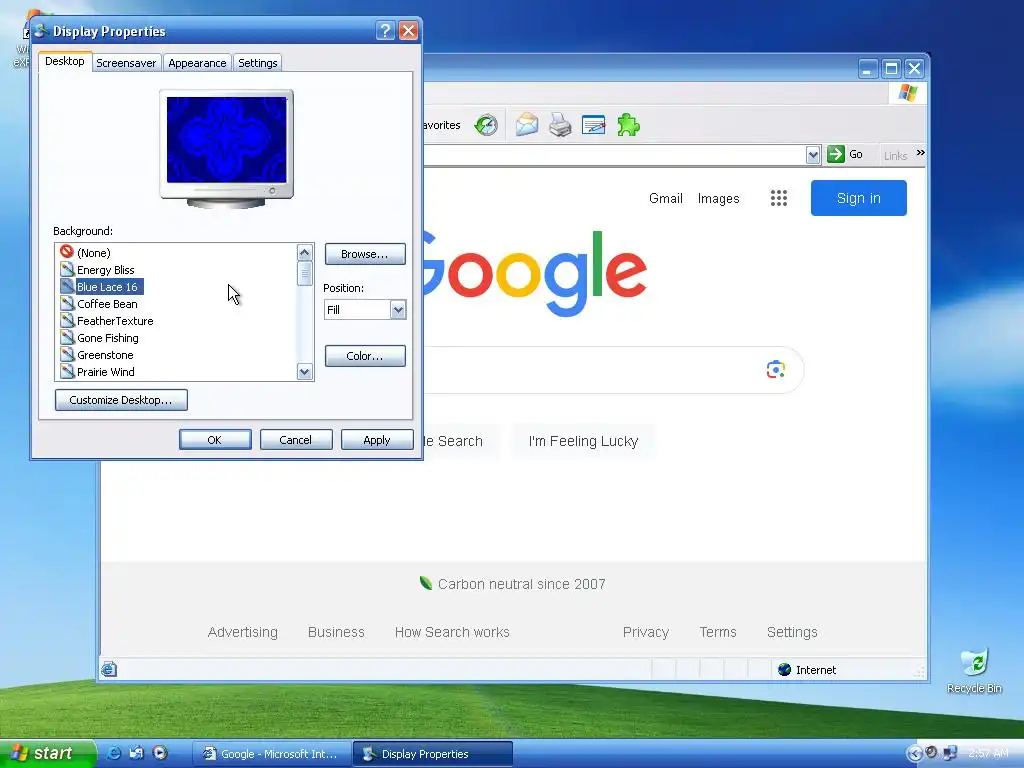Select Blue Lace 16 background
Screen dimensions: 1024x768
[107, 287]
